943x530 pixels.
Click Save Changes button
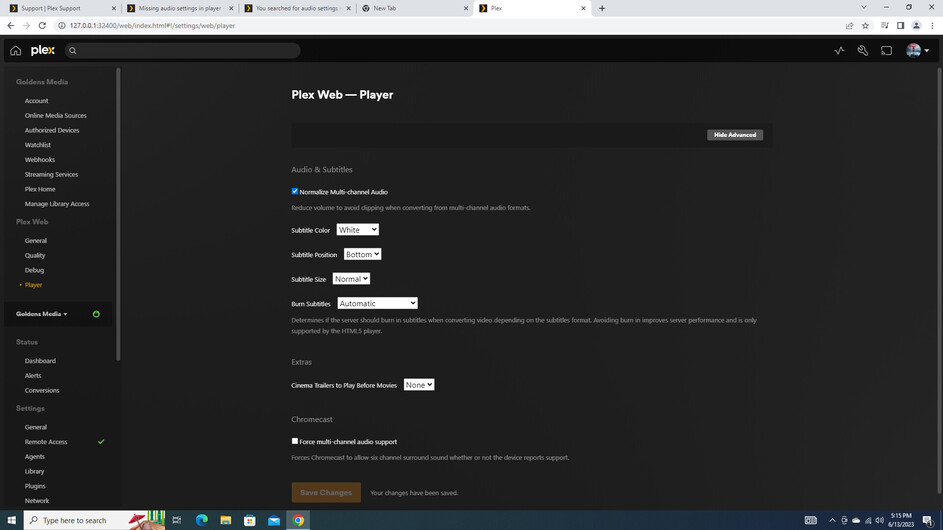point(326,492)
